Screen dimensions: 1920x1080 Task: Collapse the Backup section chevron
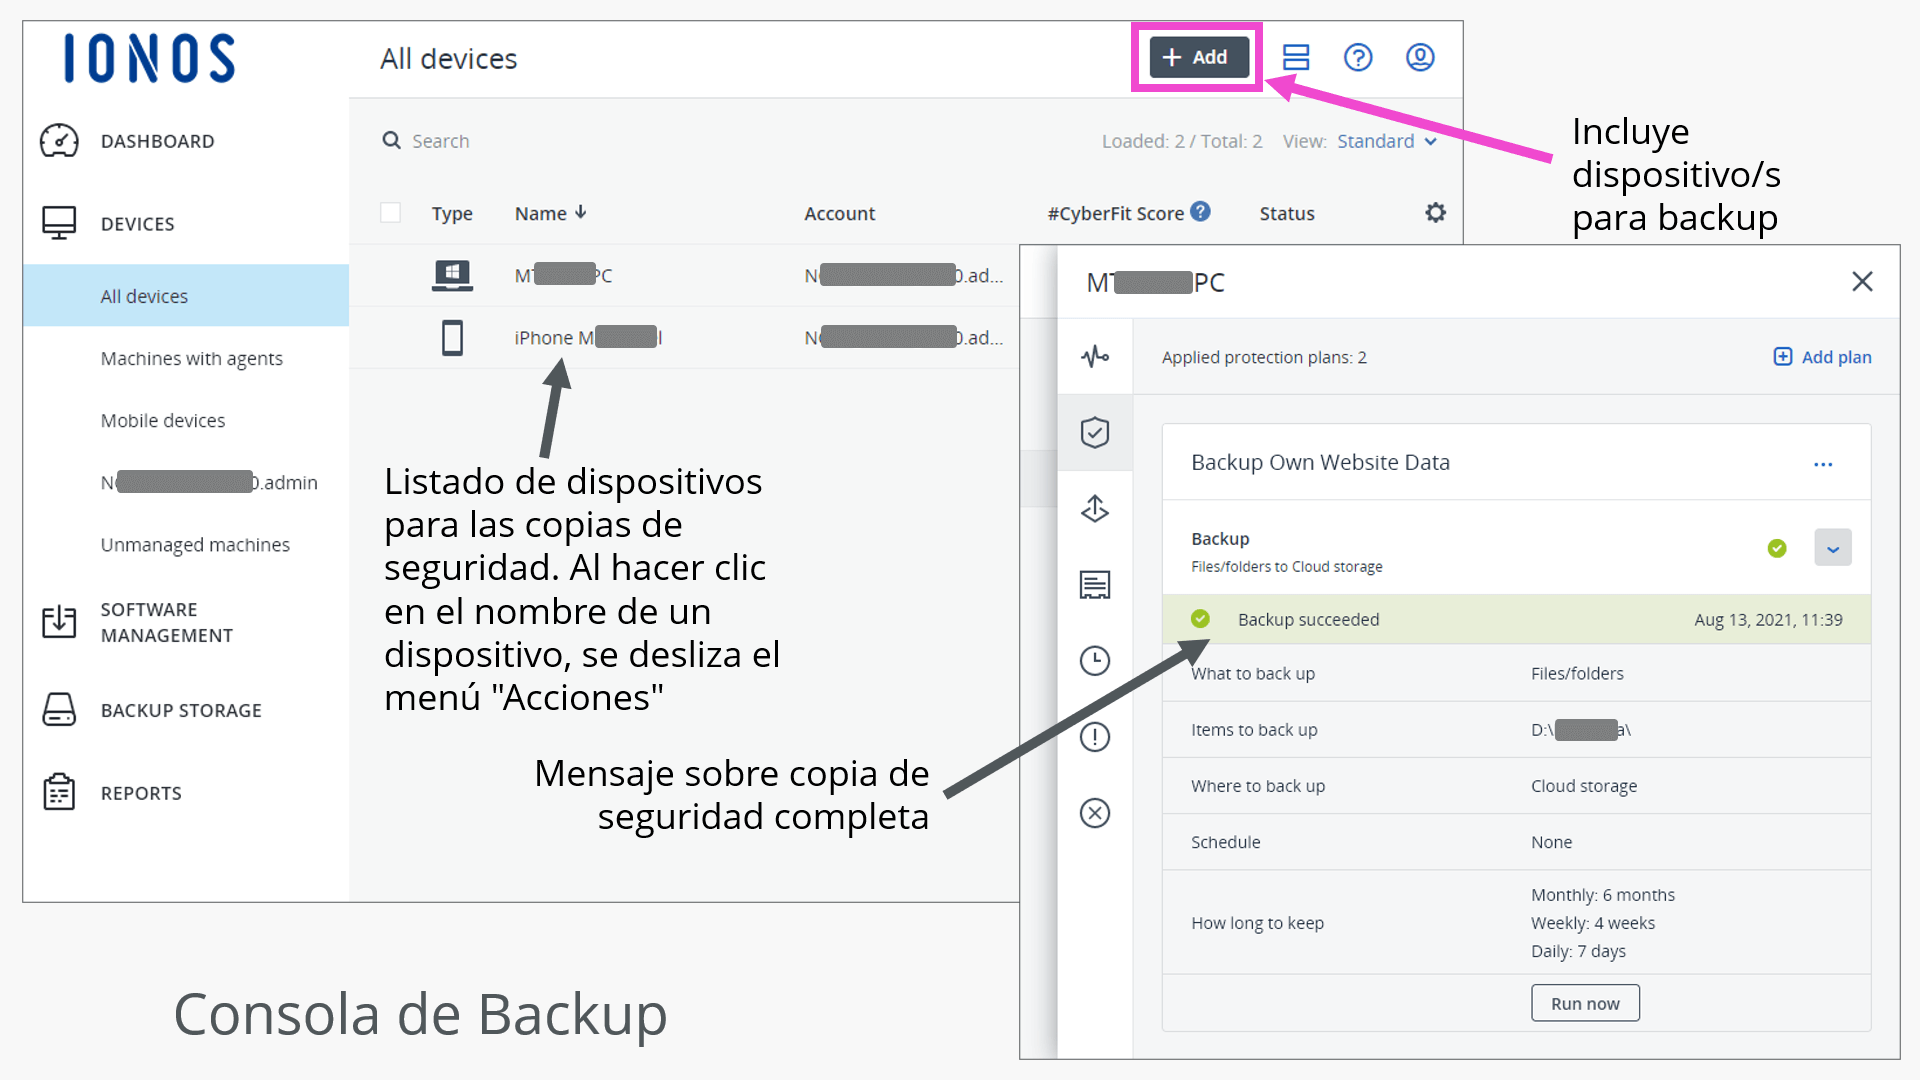click(x=1832, y=548)
